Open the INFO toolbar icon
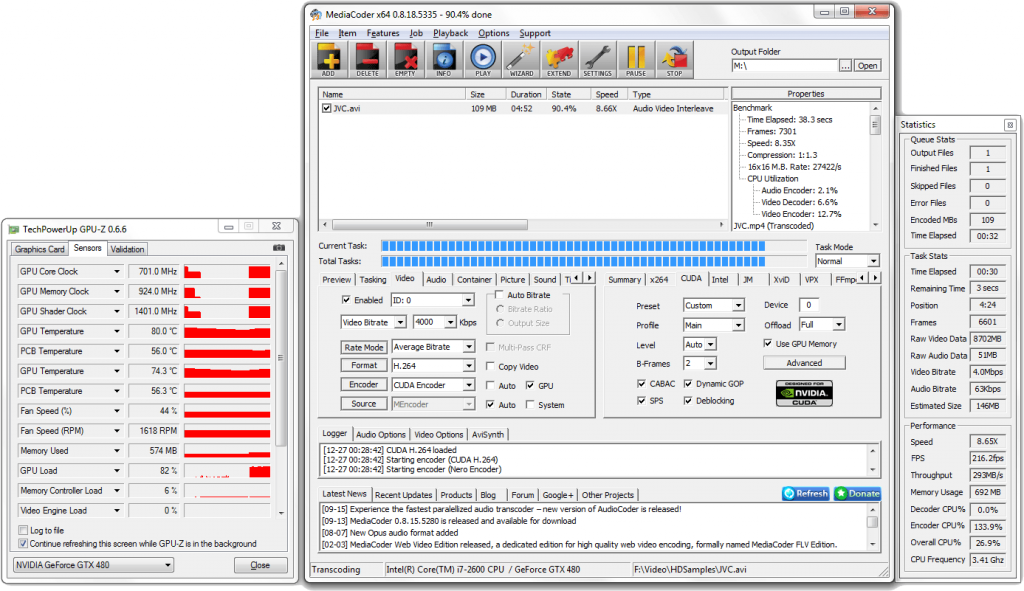 pyautogui.click(x=443, y=60)
